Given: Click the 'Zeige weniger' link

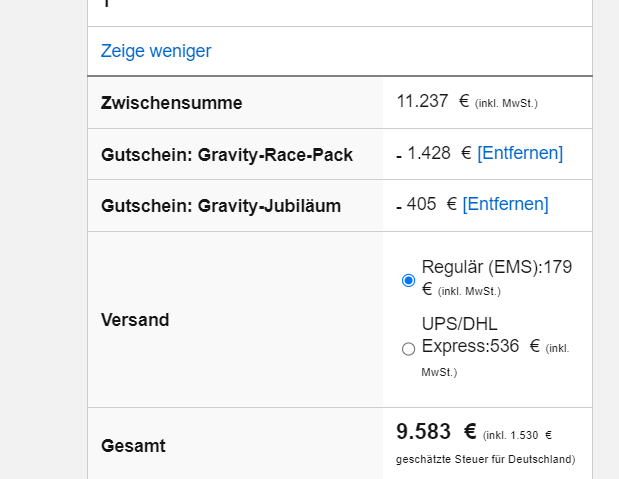Looking at the screenshot, I should [155, 51].
